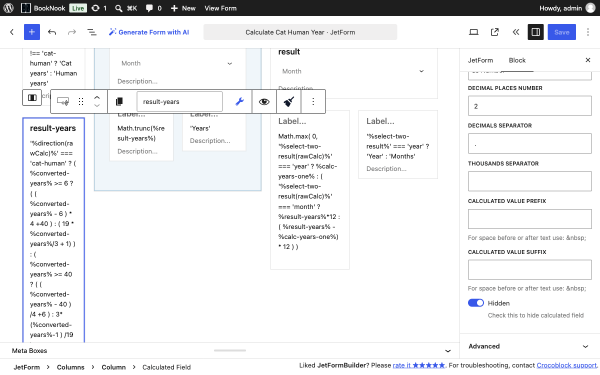Switch to the Block tab
Image resolution: width=600 pixels, height=375 pixels.
517,60
